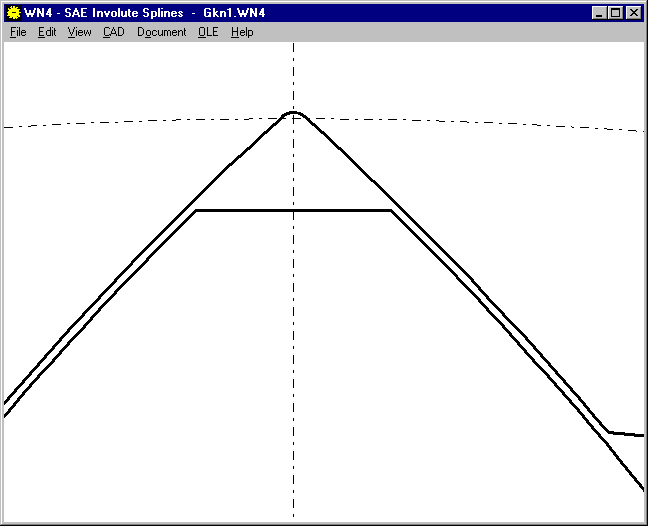648x526 pixels.
Task: Maximize the WN4 window
Action: coord(615,13)
